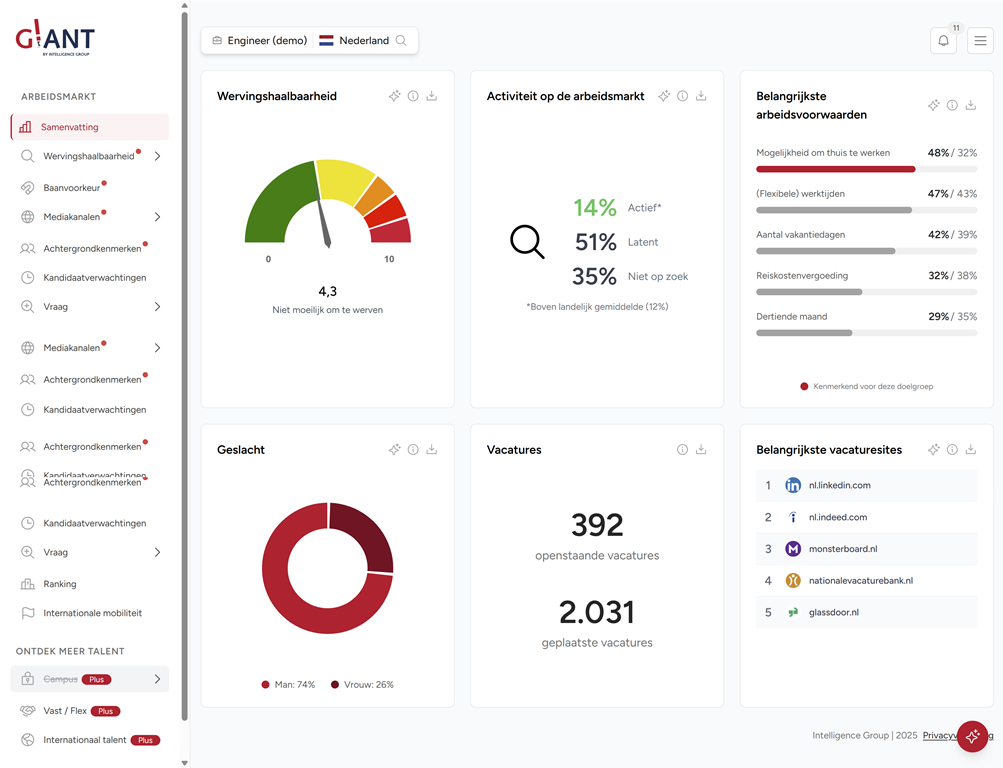Toggle the Vrouw legend item in Geslacht chart
This screenshot has height=768, width=1003.
click(x=362, y=685)
